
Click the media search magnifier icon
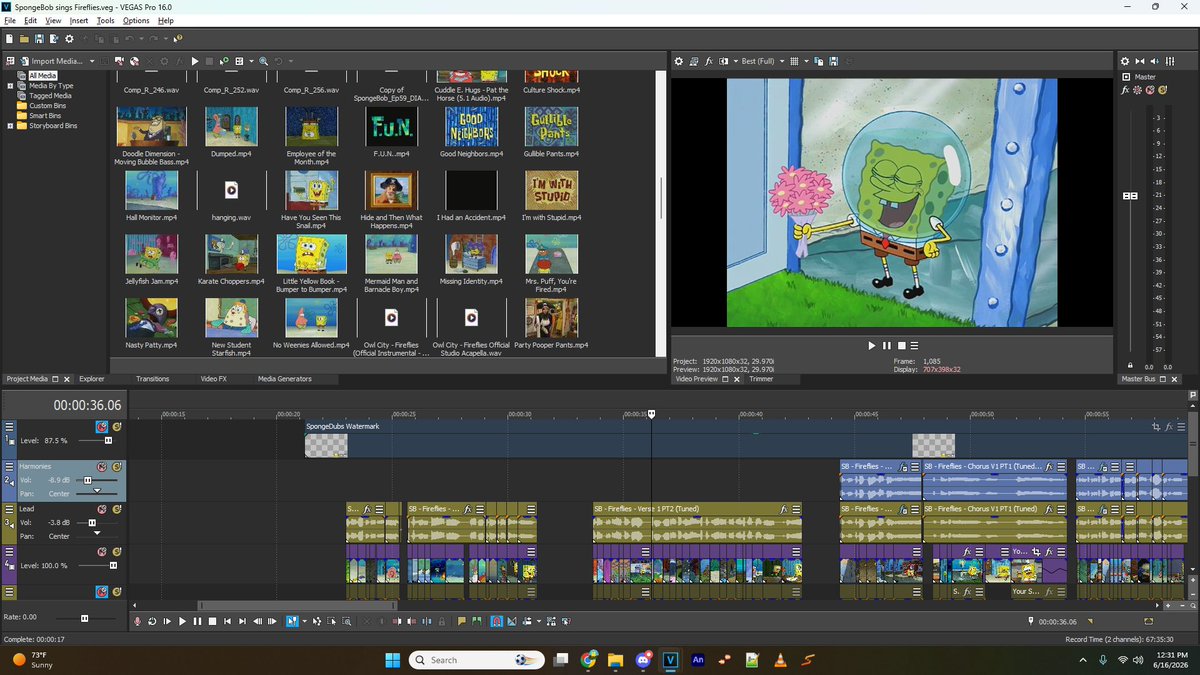[x=264, y=61]
